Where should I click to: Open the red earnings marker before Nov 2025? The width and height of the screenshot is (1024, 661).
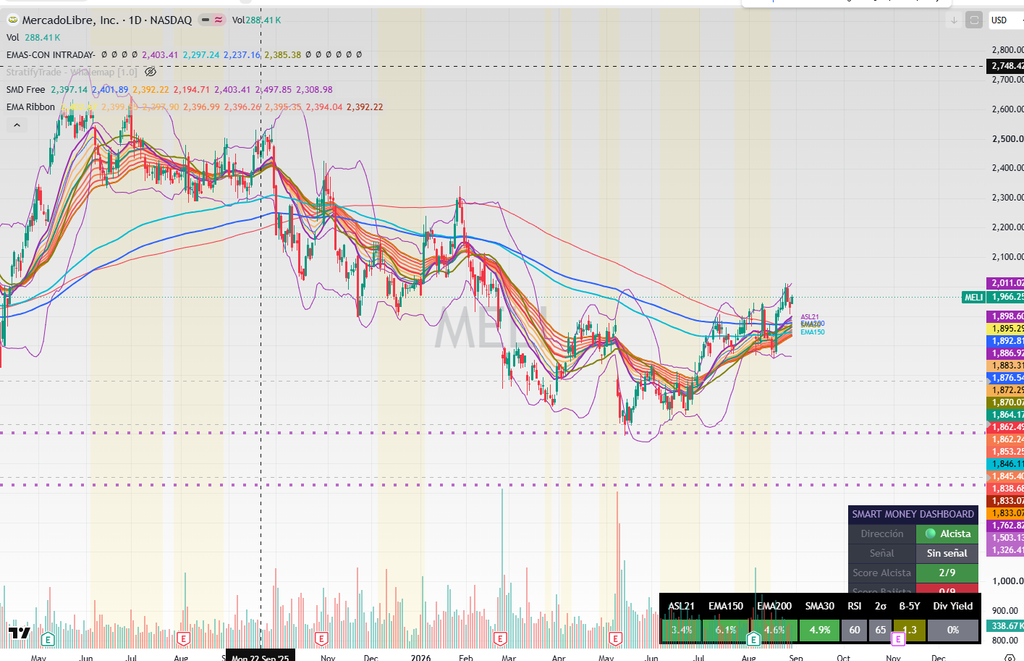(321, 638)
